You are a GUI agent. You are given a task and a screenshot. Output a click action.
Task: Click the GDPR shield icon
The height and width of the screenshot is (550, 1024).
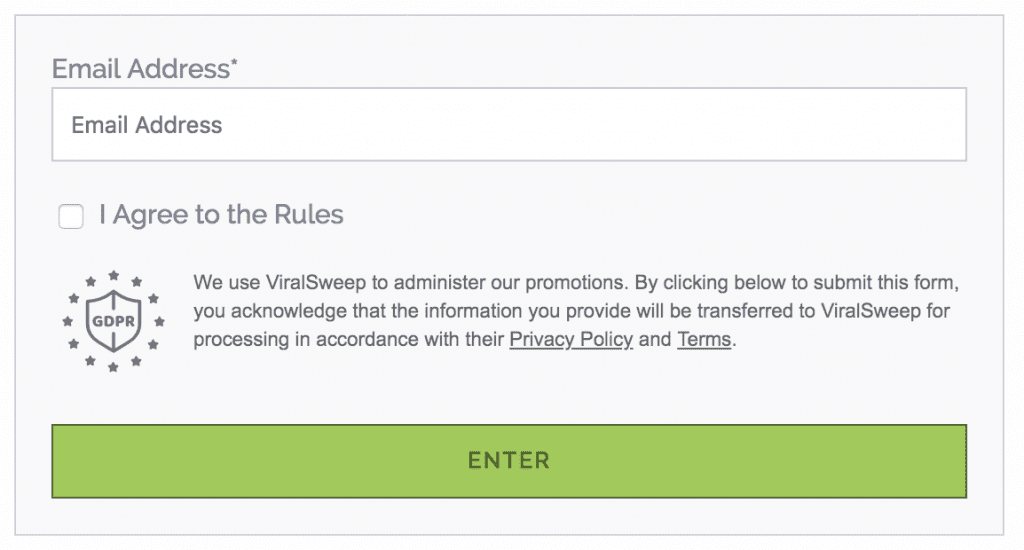(x=114, y=321)
